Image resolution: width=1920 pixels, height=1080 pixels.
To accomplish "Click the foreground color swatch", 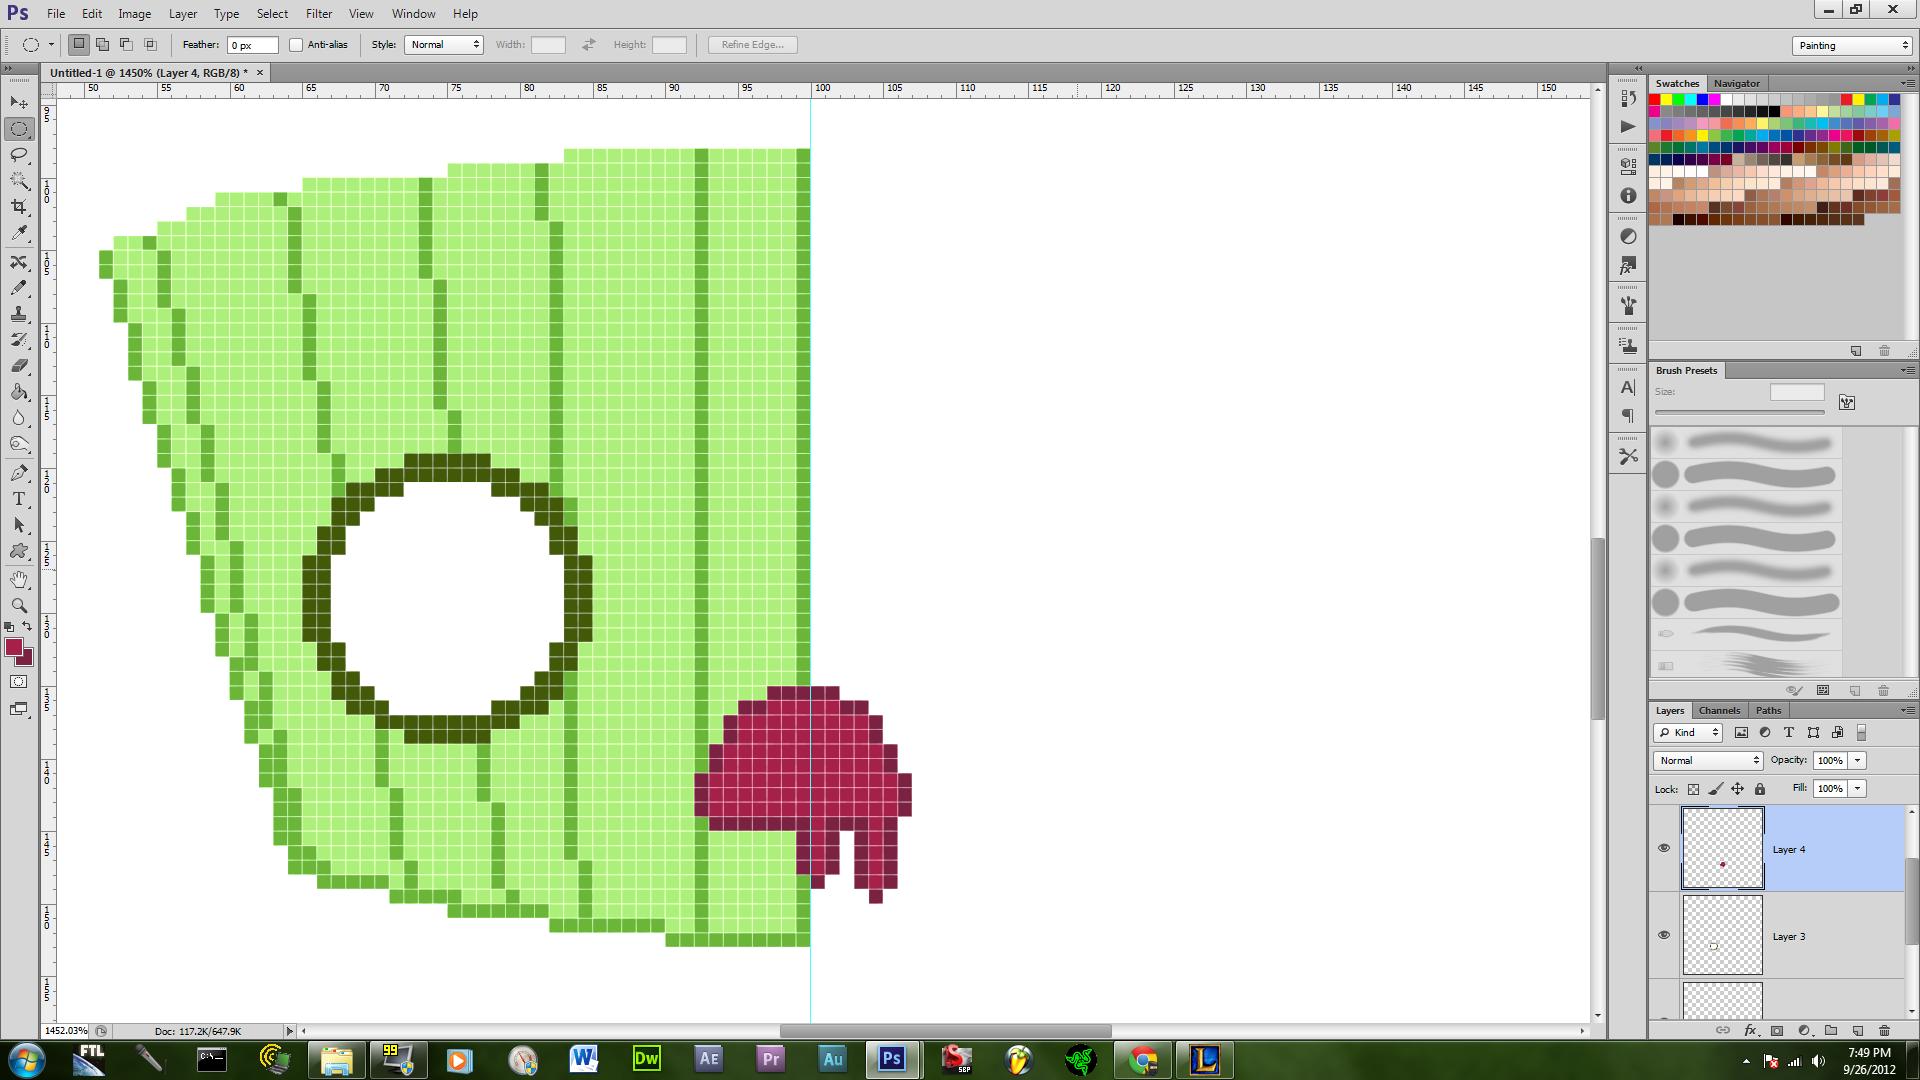I will pos(14,648).
